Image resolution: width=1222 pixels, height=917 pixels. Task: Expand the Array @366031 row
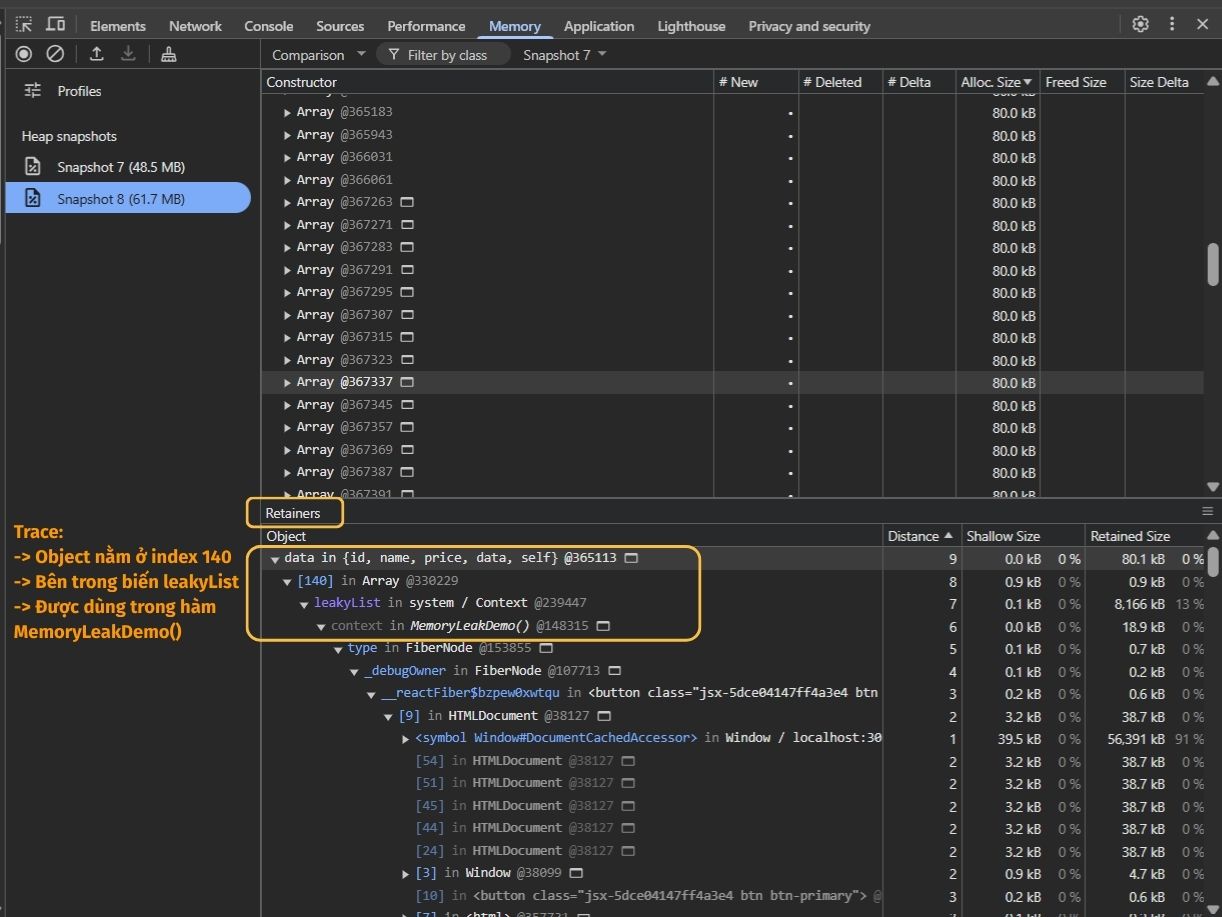288,157
